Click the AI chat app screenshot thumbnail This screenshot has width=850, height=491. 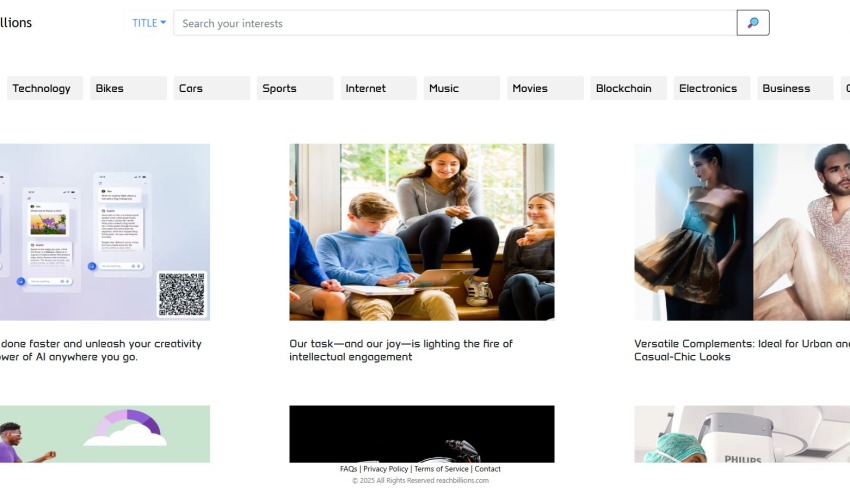click(104, 231)
